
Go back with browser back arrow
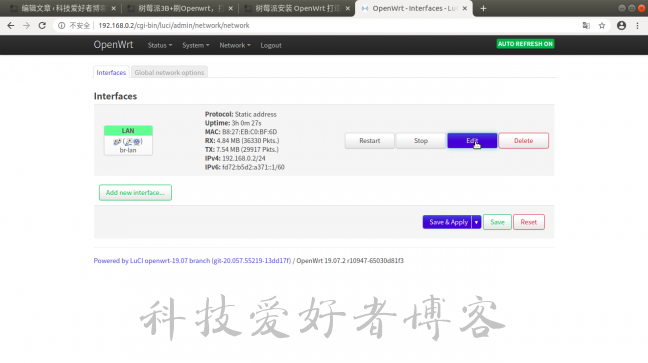coord(11,26)
